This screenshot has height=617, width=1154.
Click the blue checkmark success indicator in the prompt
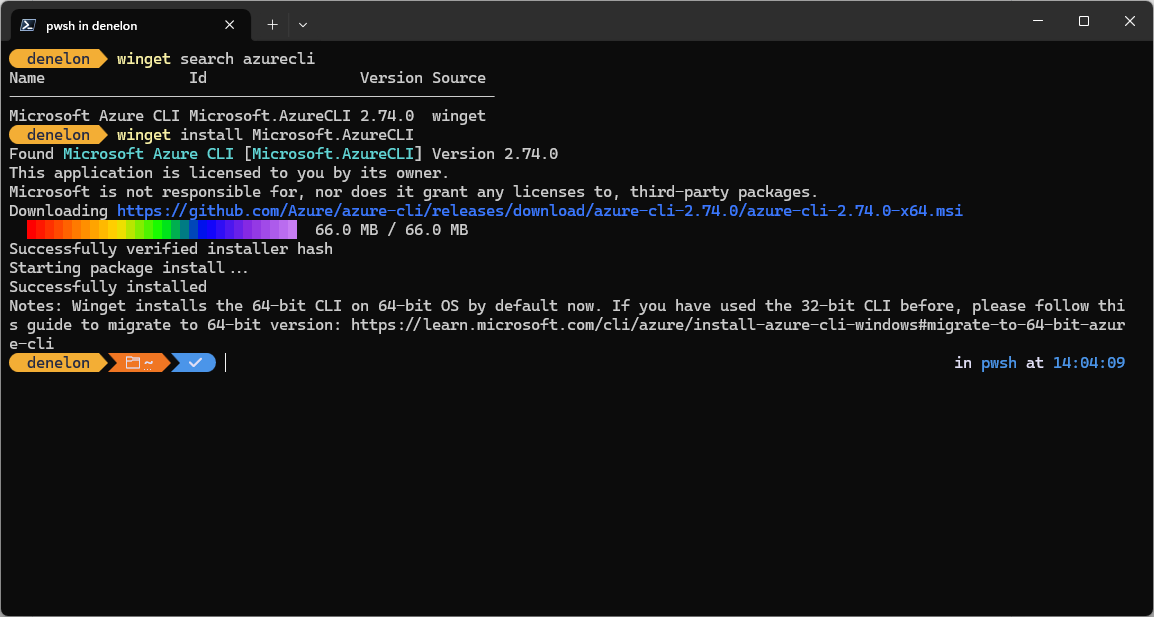coord(196,362)
